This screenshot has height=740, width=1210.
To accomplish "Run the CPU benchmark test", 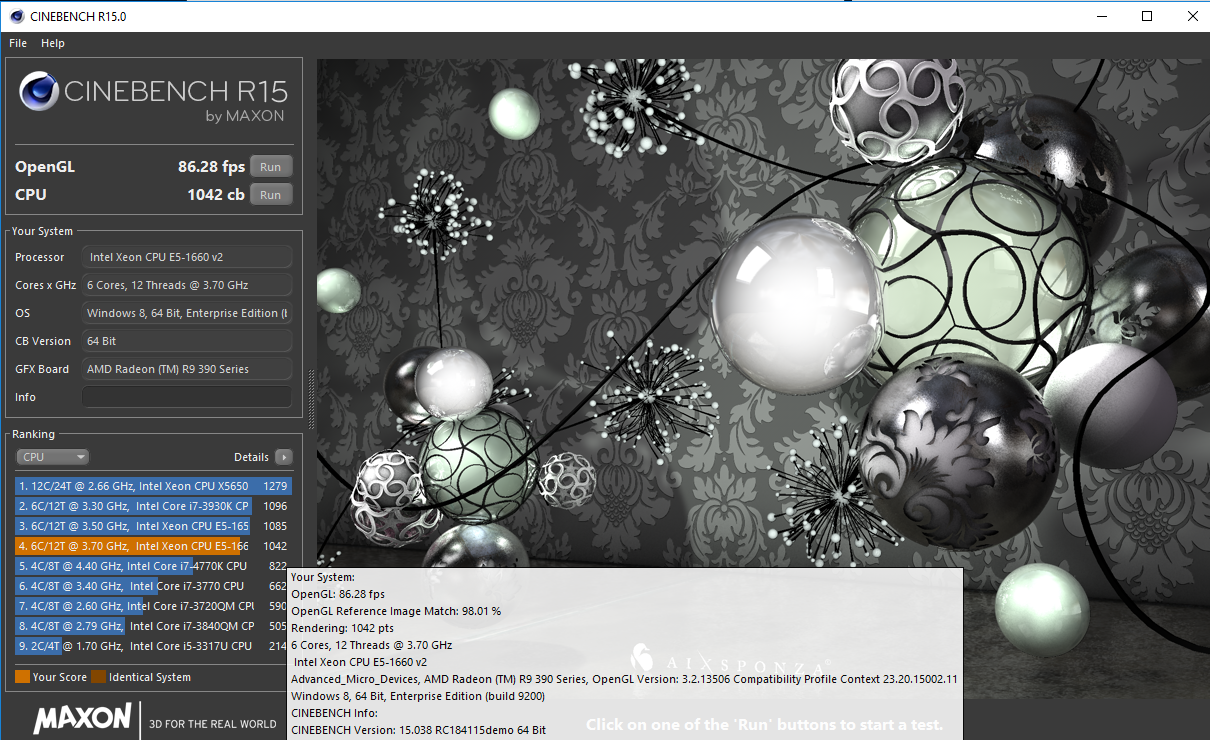I will click(x=271, y=195).
